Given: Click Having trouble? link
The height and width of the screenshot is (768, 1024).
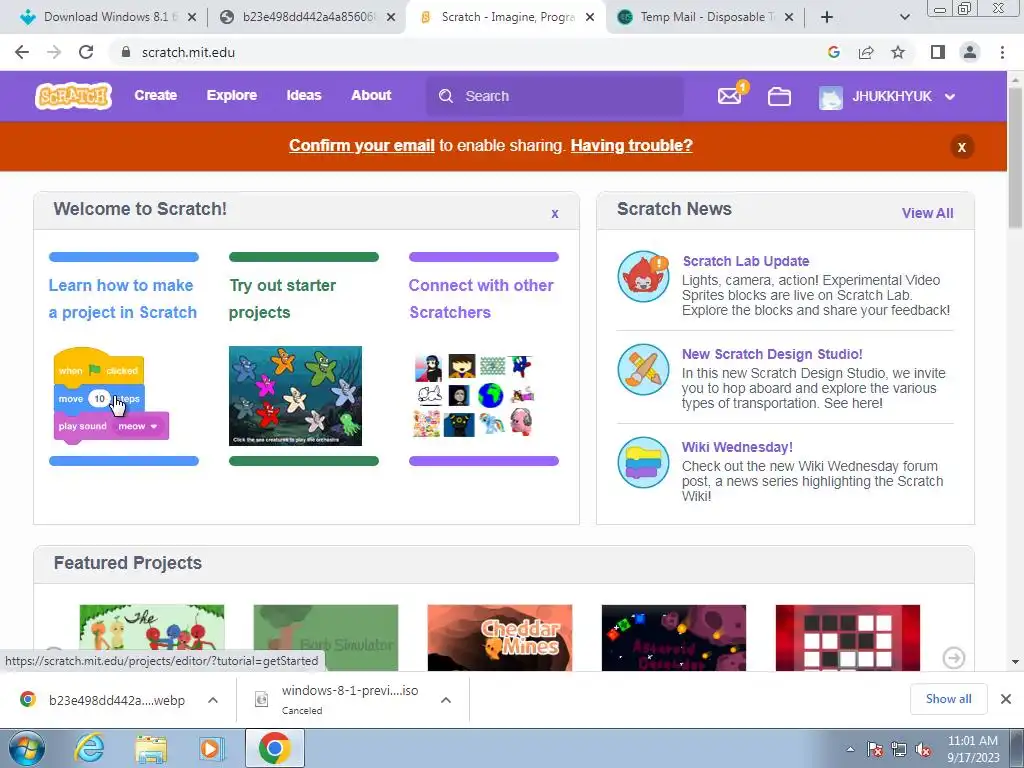Looking at the screenshot, I should [632, 146].
